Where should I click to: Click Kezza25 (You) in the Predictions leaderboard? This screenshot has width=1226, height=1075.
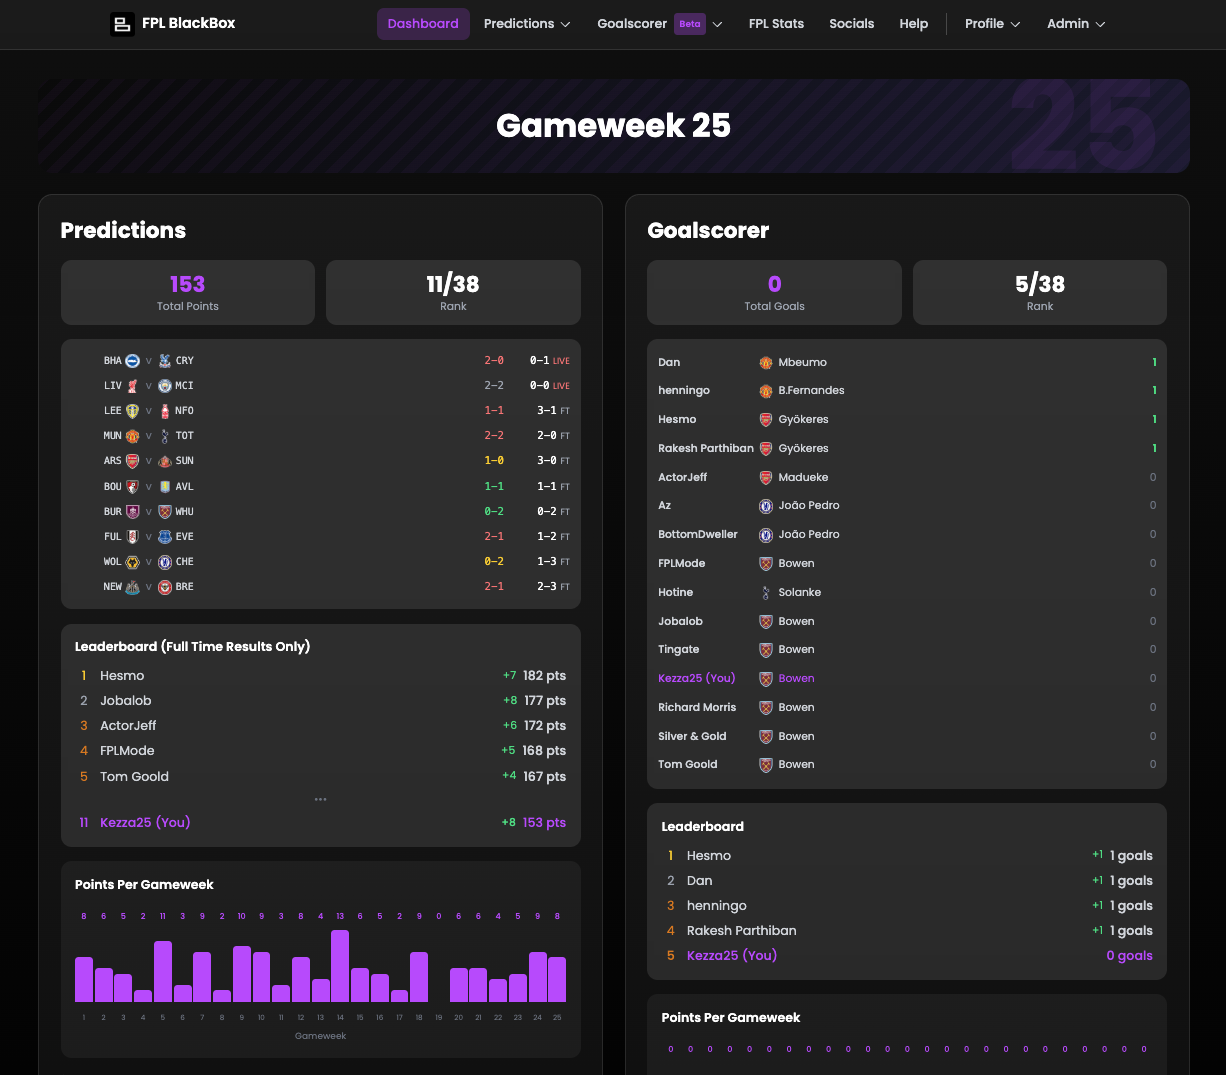(x=145, y=822)
